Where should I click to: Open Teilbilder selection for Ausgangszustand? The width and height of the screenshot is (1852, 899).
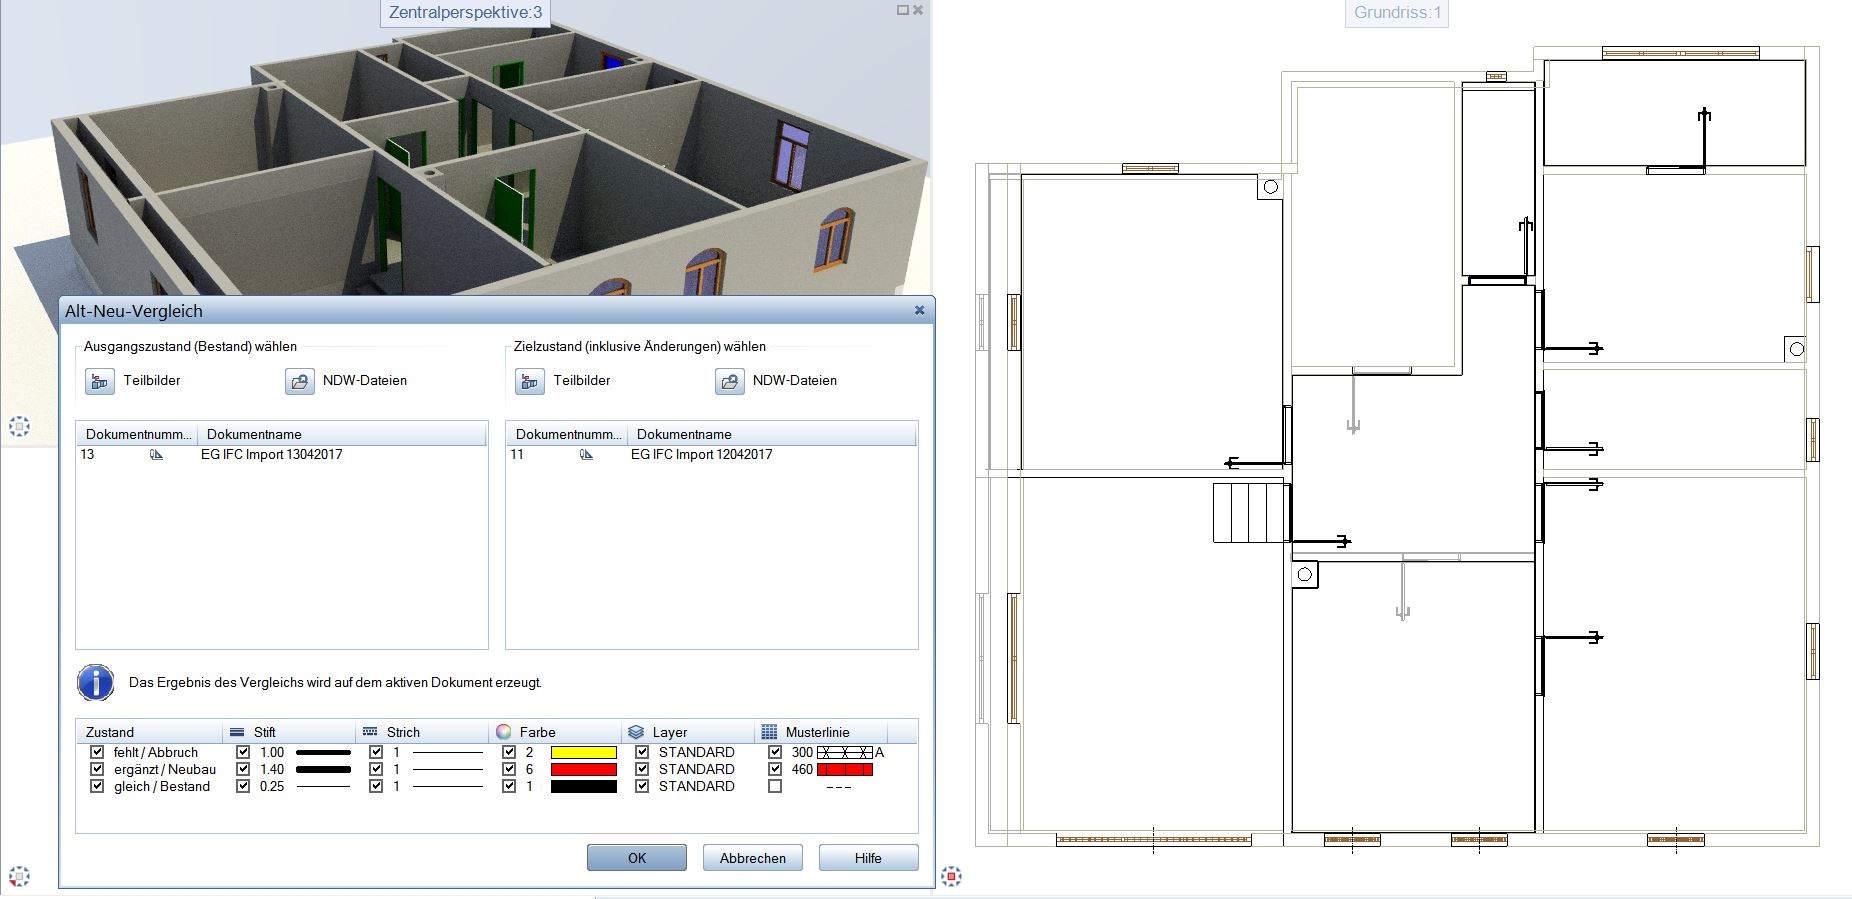(100, 381)
